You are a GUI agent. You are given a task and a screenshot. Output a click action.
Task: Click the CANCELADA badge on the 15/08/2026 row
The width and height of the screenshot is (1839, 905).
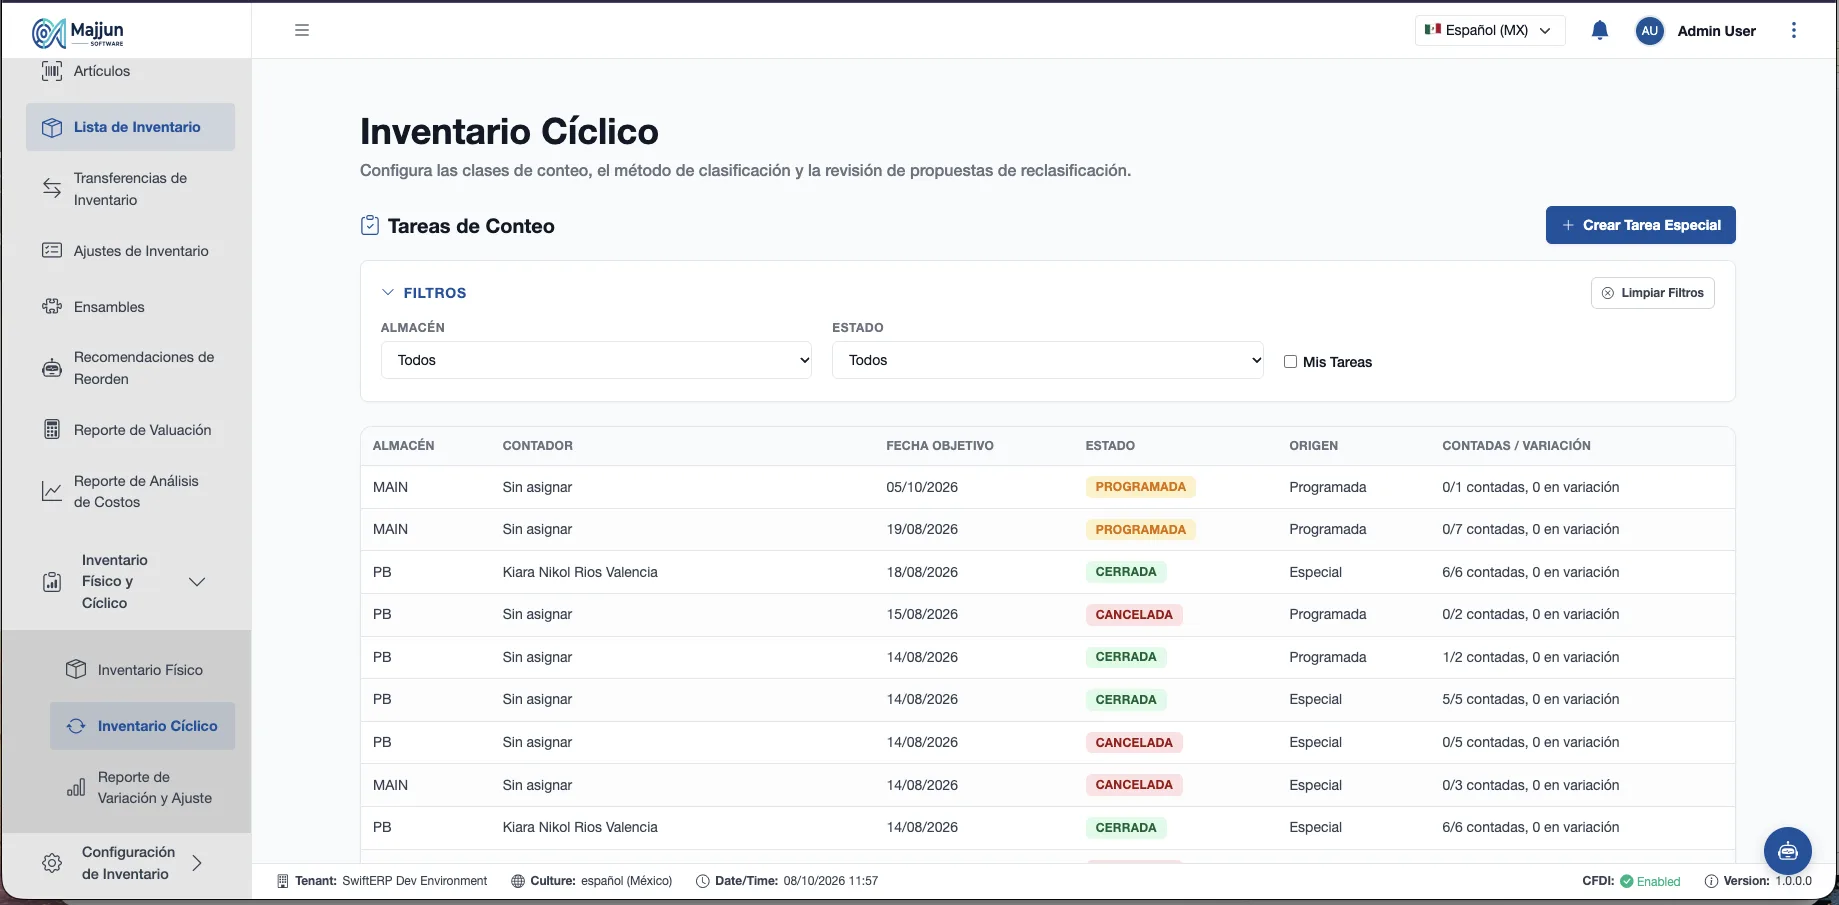tap(1134, 615)
